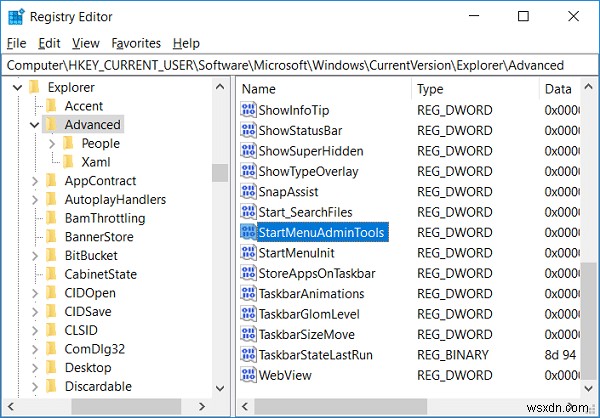
Task: Expand the AppContract key
Action: (35, 181)
